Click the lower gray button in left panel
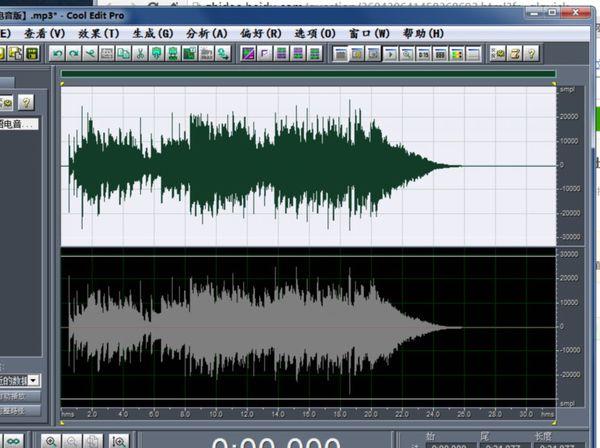600x448 pixels. [x=20, y=411]
